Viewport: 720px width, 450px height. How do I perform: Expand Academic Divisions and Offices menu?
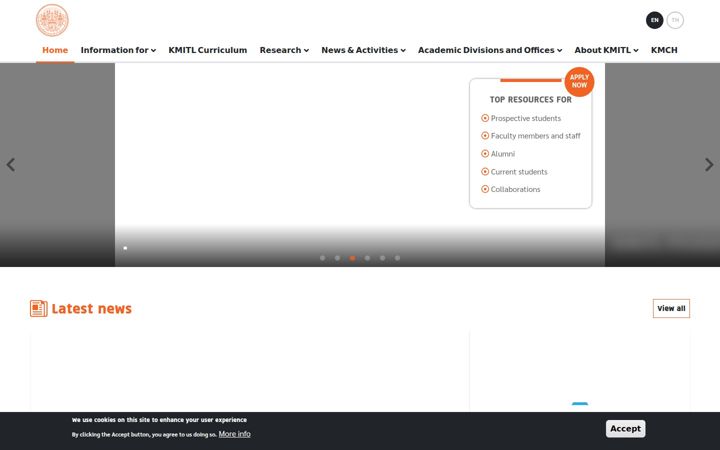490,50
